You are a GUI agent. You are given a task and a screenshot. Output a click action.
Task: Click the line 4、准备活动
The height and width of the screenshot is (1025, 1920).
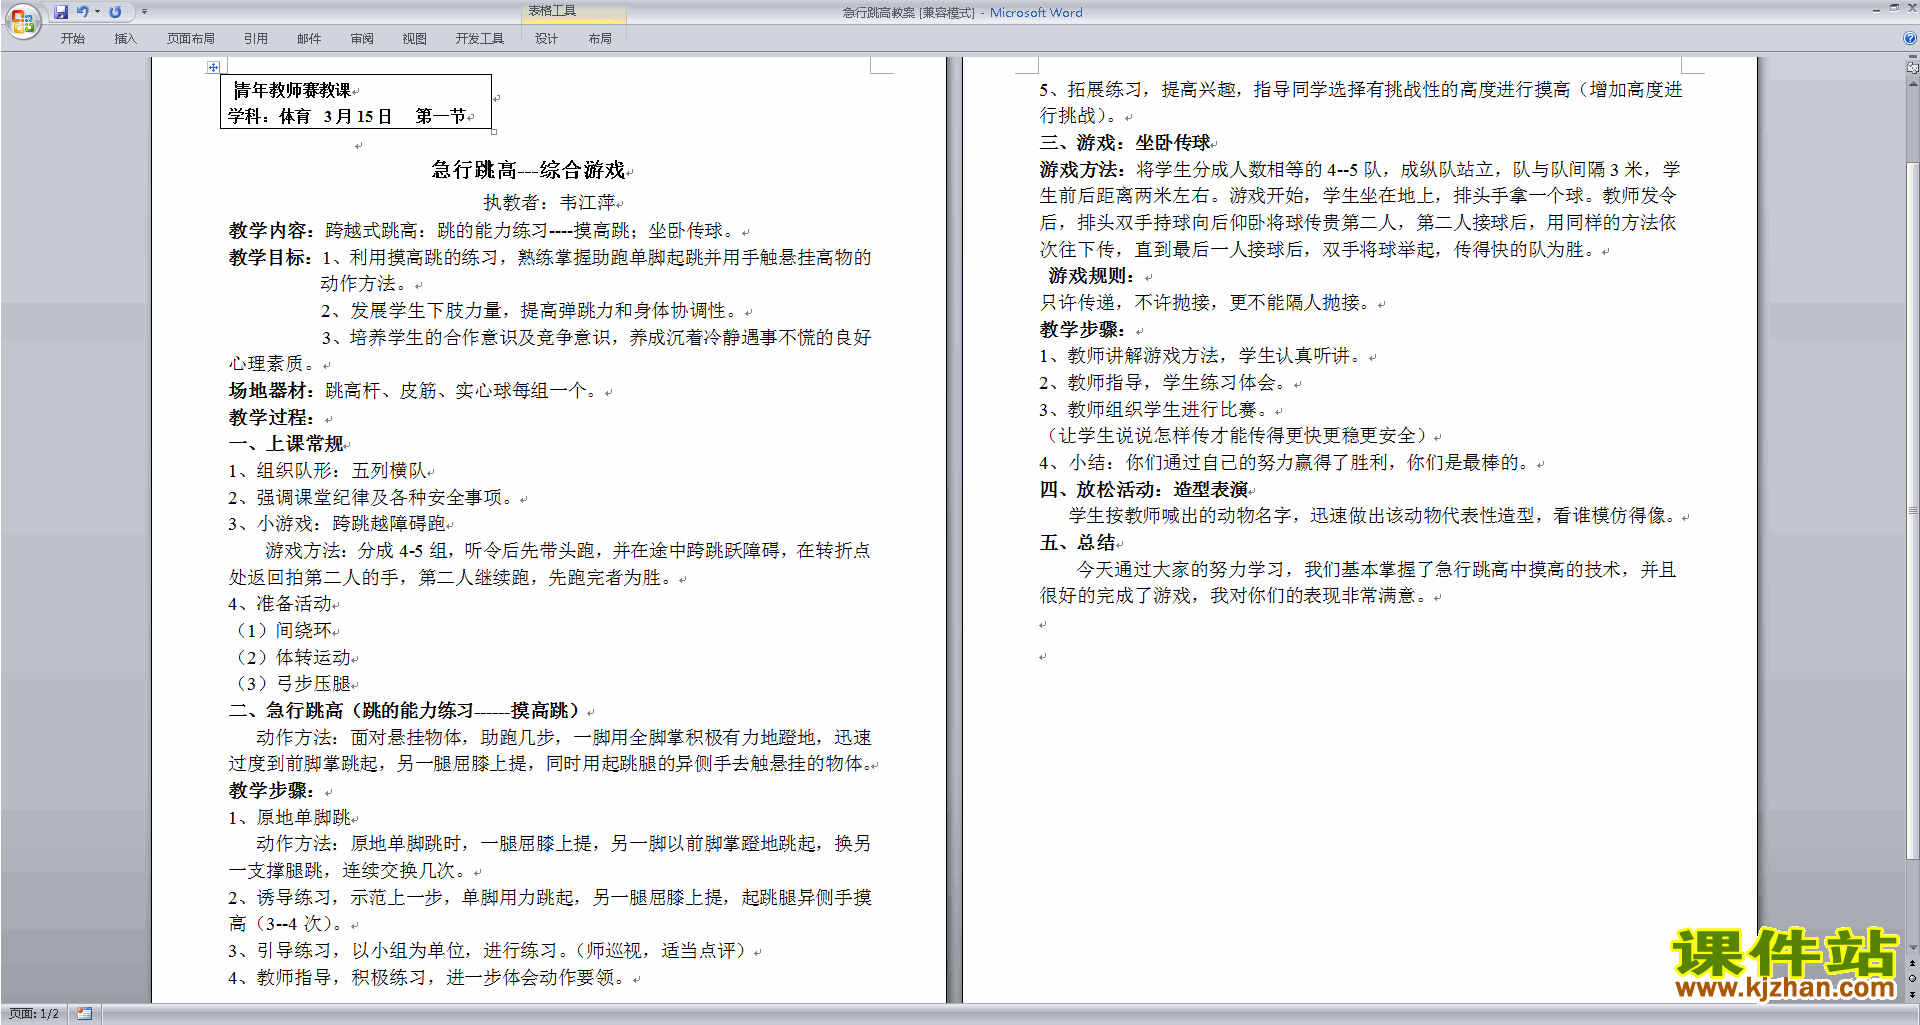280,604
